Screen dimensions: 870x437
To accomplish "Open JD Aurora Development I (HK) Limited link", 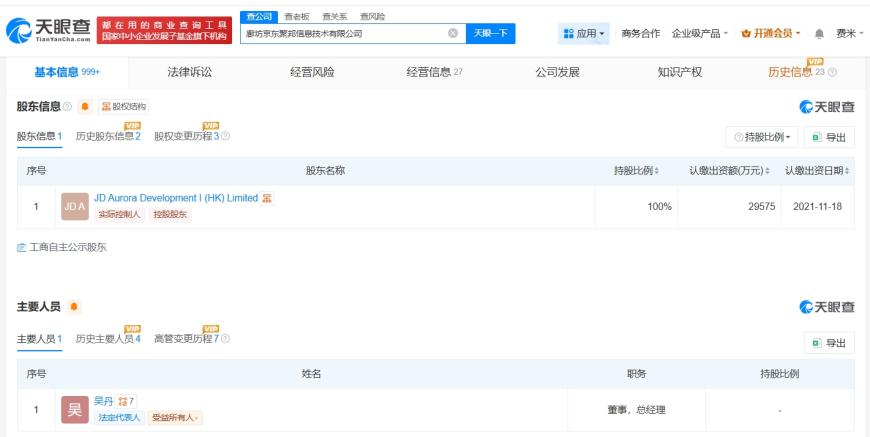I will (176, 198).
